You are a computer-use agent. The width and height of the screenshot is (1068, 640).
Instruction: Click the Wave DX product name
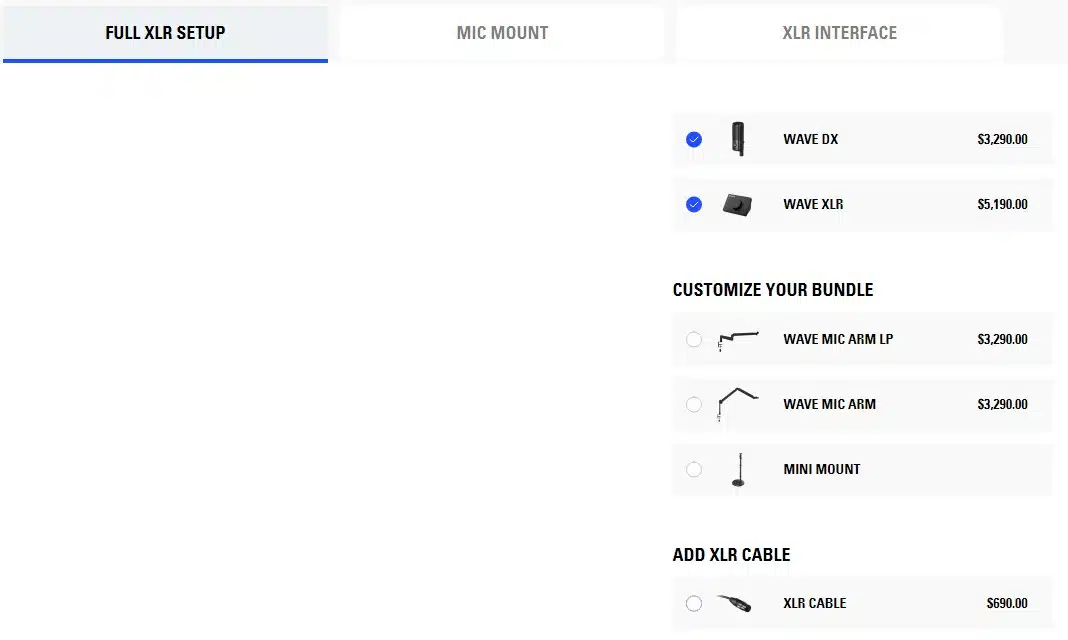810,139
